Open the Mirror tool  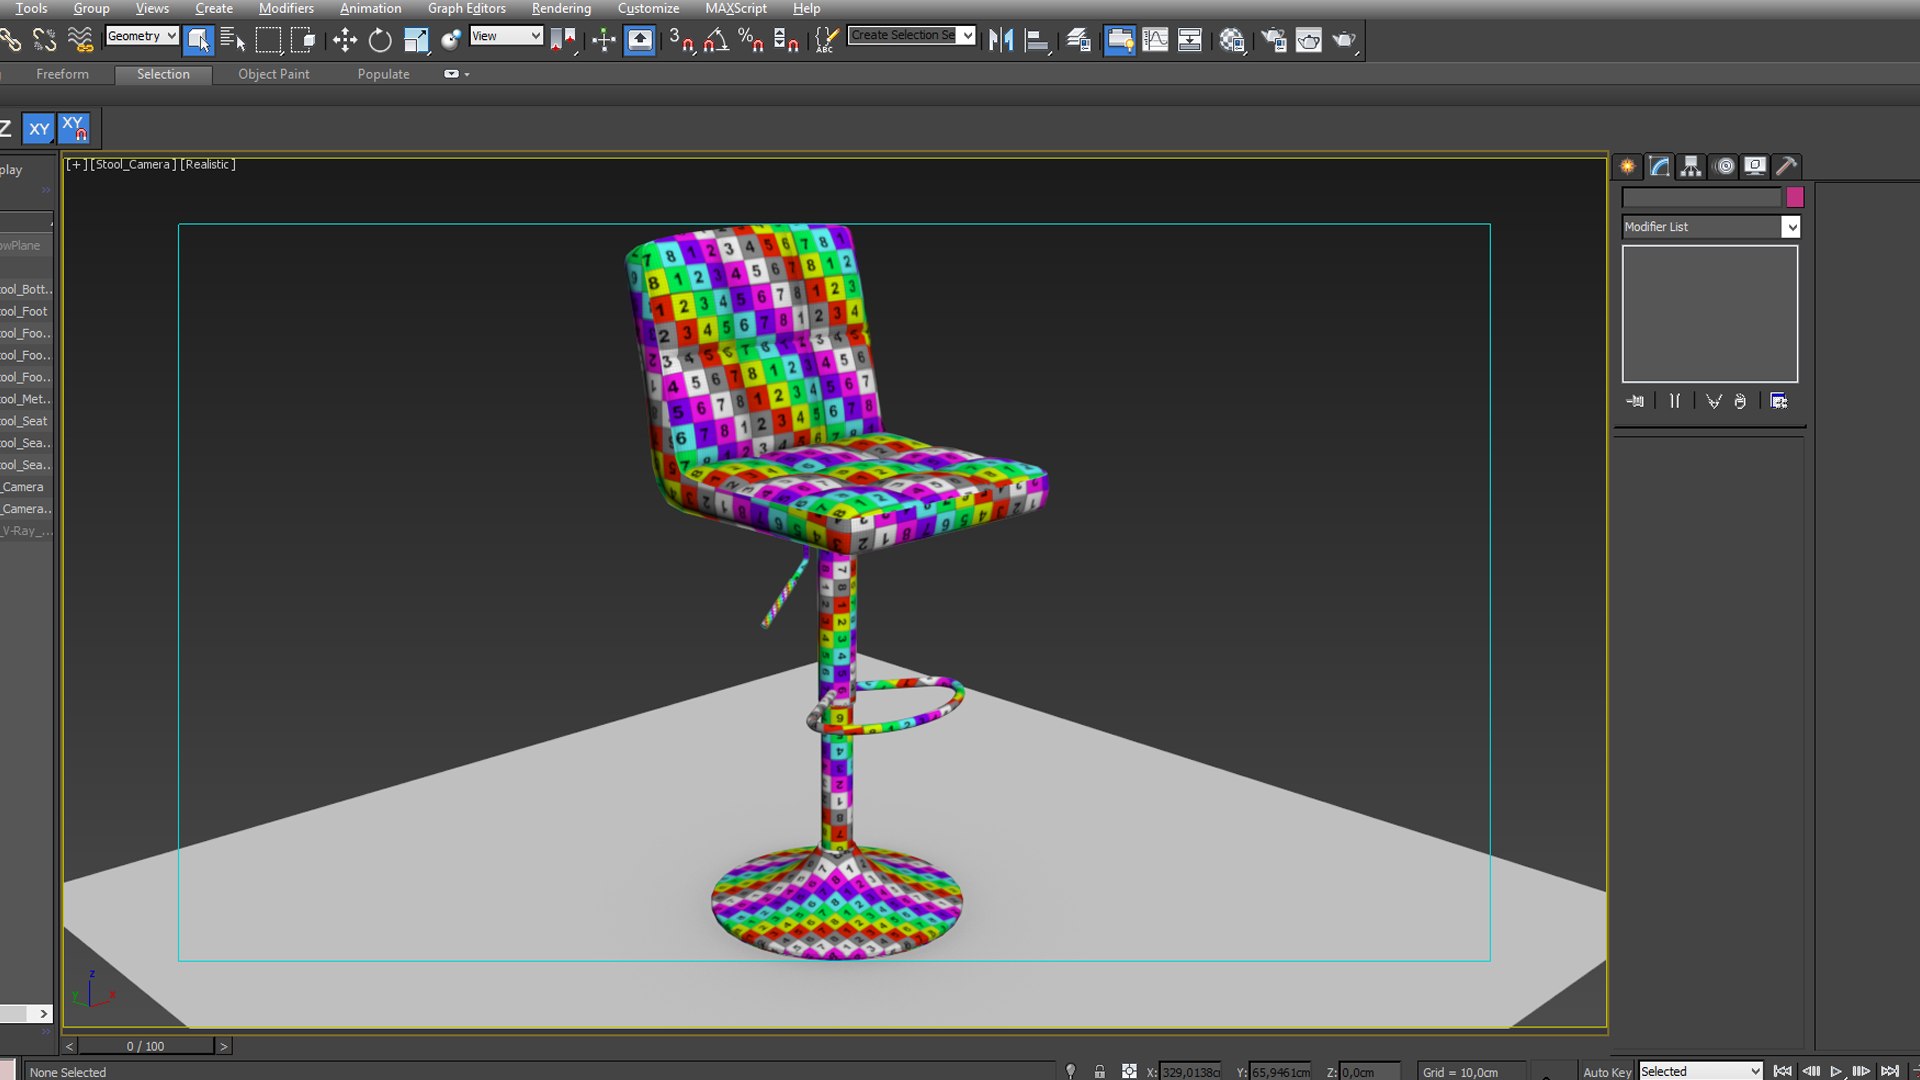pyautogui.click(x=1001, y=40)
